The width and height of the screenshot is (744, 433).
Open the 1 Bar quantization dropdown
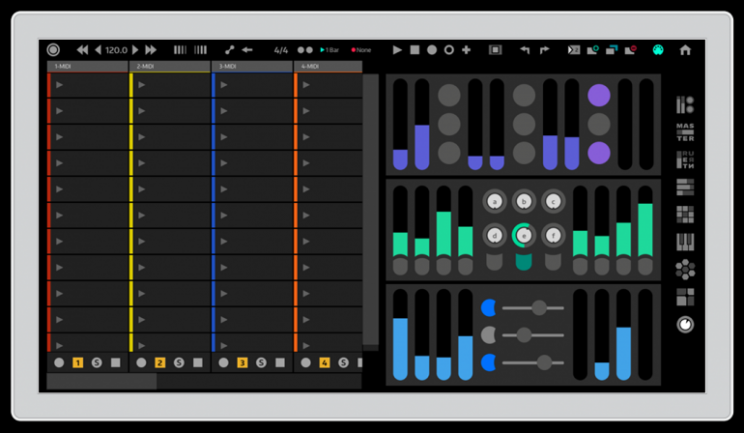pyautogui.click(x=329, y=50)
